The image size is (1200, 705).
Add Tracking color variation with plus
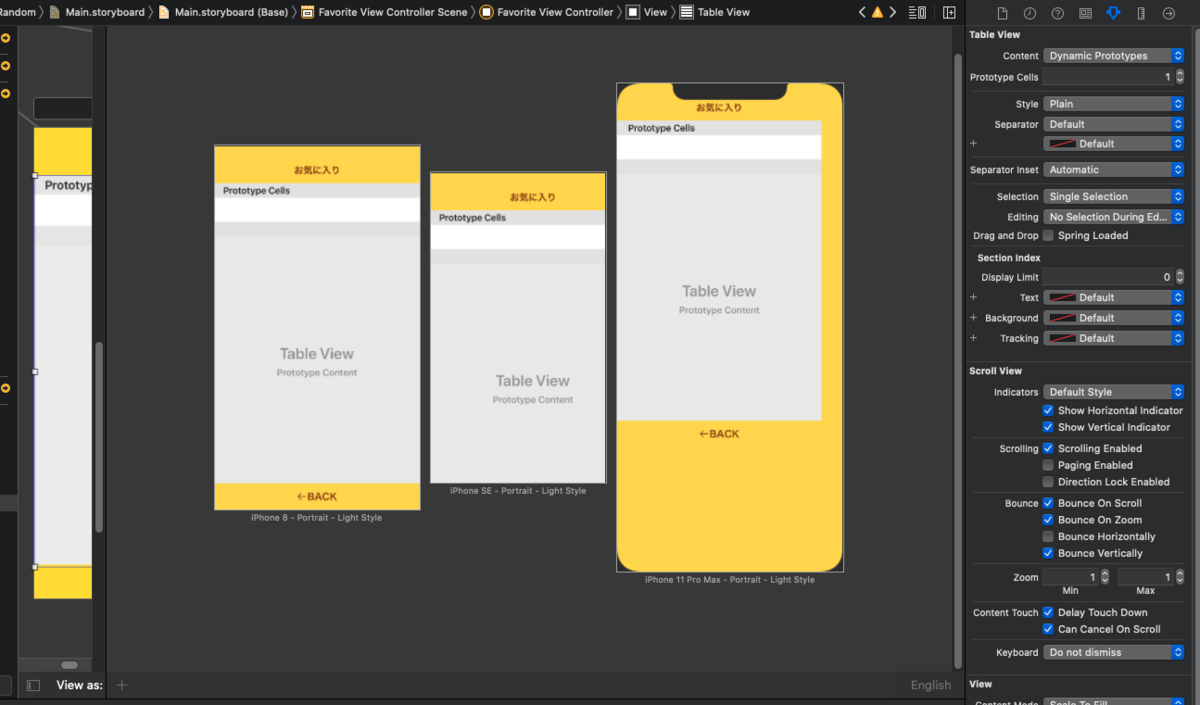point(973,338)
